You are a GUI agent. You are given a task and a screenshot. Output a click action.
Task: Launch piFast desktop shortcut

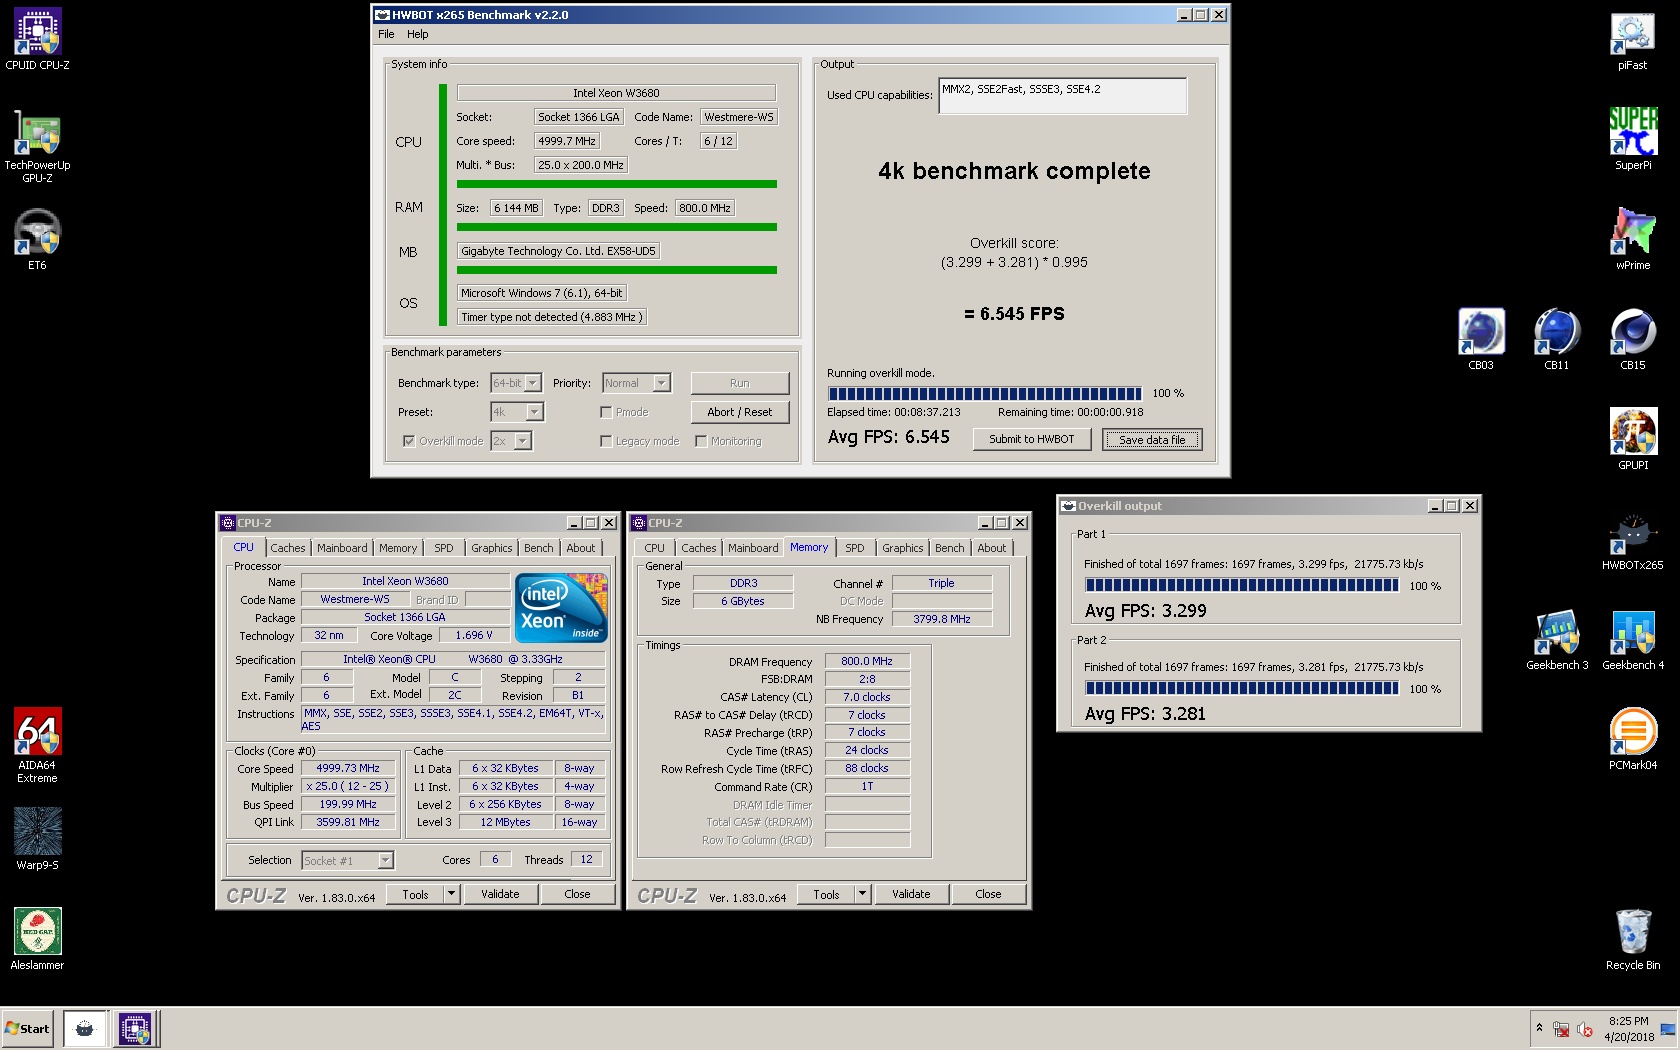(1632, 40)
